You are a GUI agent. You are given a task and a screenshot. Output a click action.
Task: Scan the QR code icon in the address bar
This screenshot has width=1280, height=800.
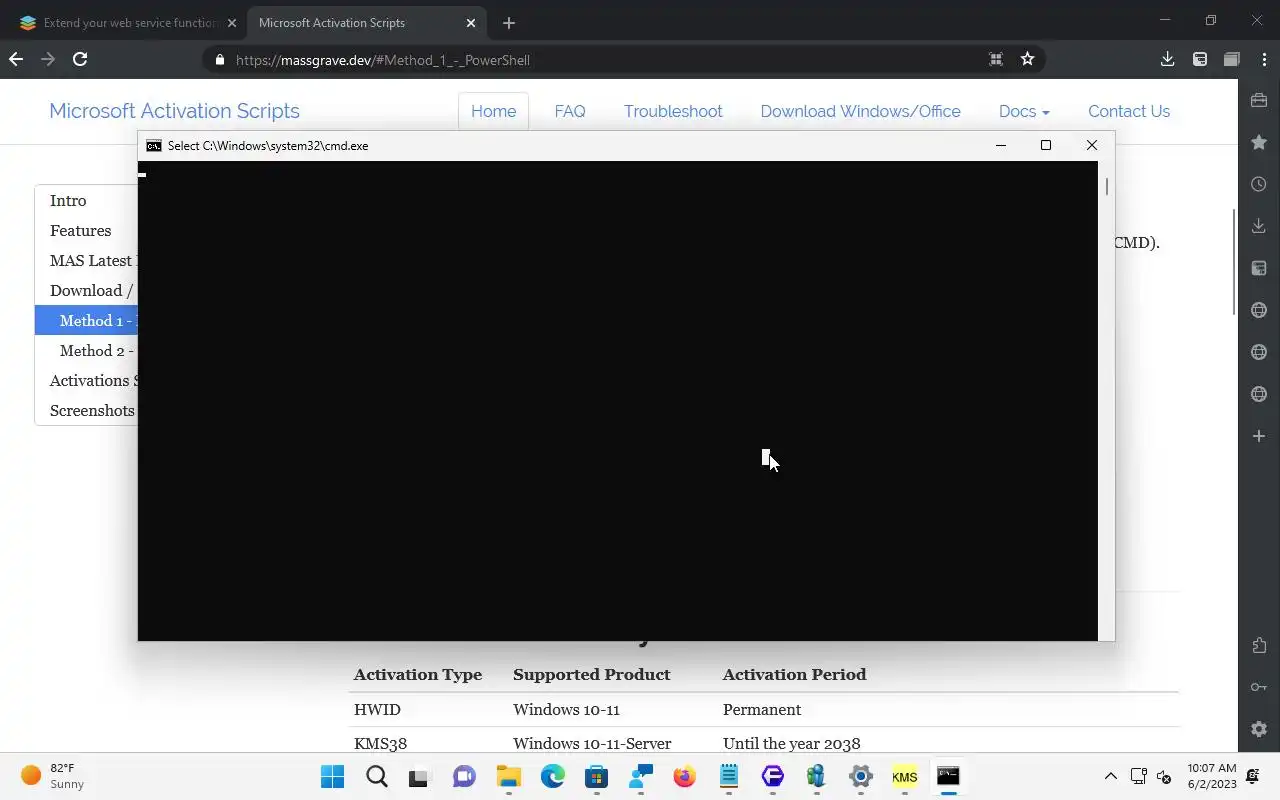996,59
